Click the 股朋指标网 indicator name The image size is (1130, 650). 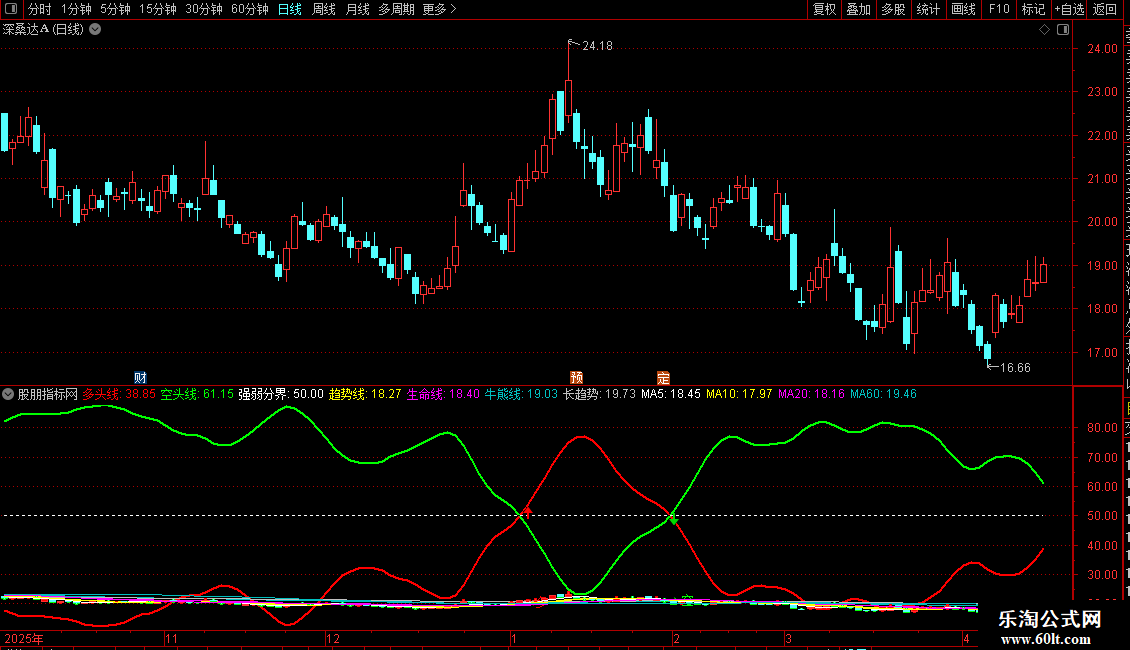click(x=48, y=394)
